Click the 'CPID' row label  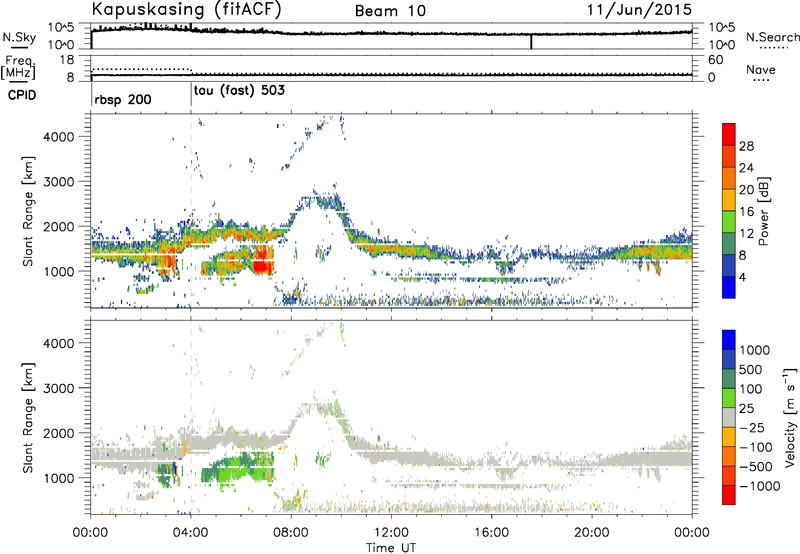[x=22, y=95]
